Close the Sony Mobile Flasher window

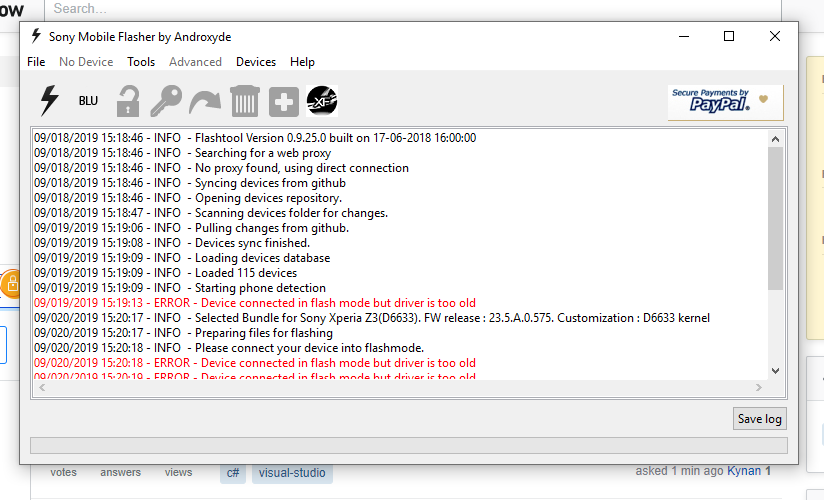point(775,36)
